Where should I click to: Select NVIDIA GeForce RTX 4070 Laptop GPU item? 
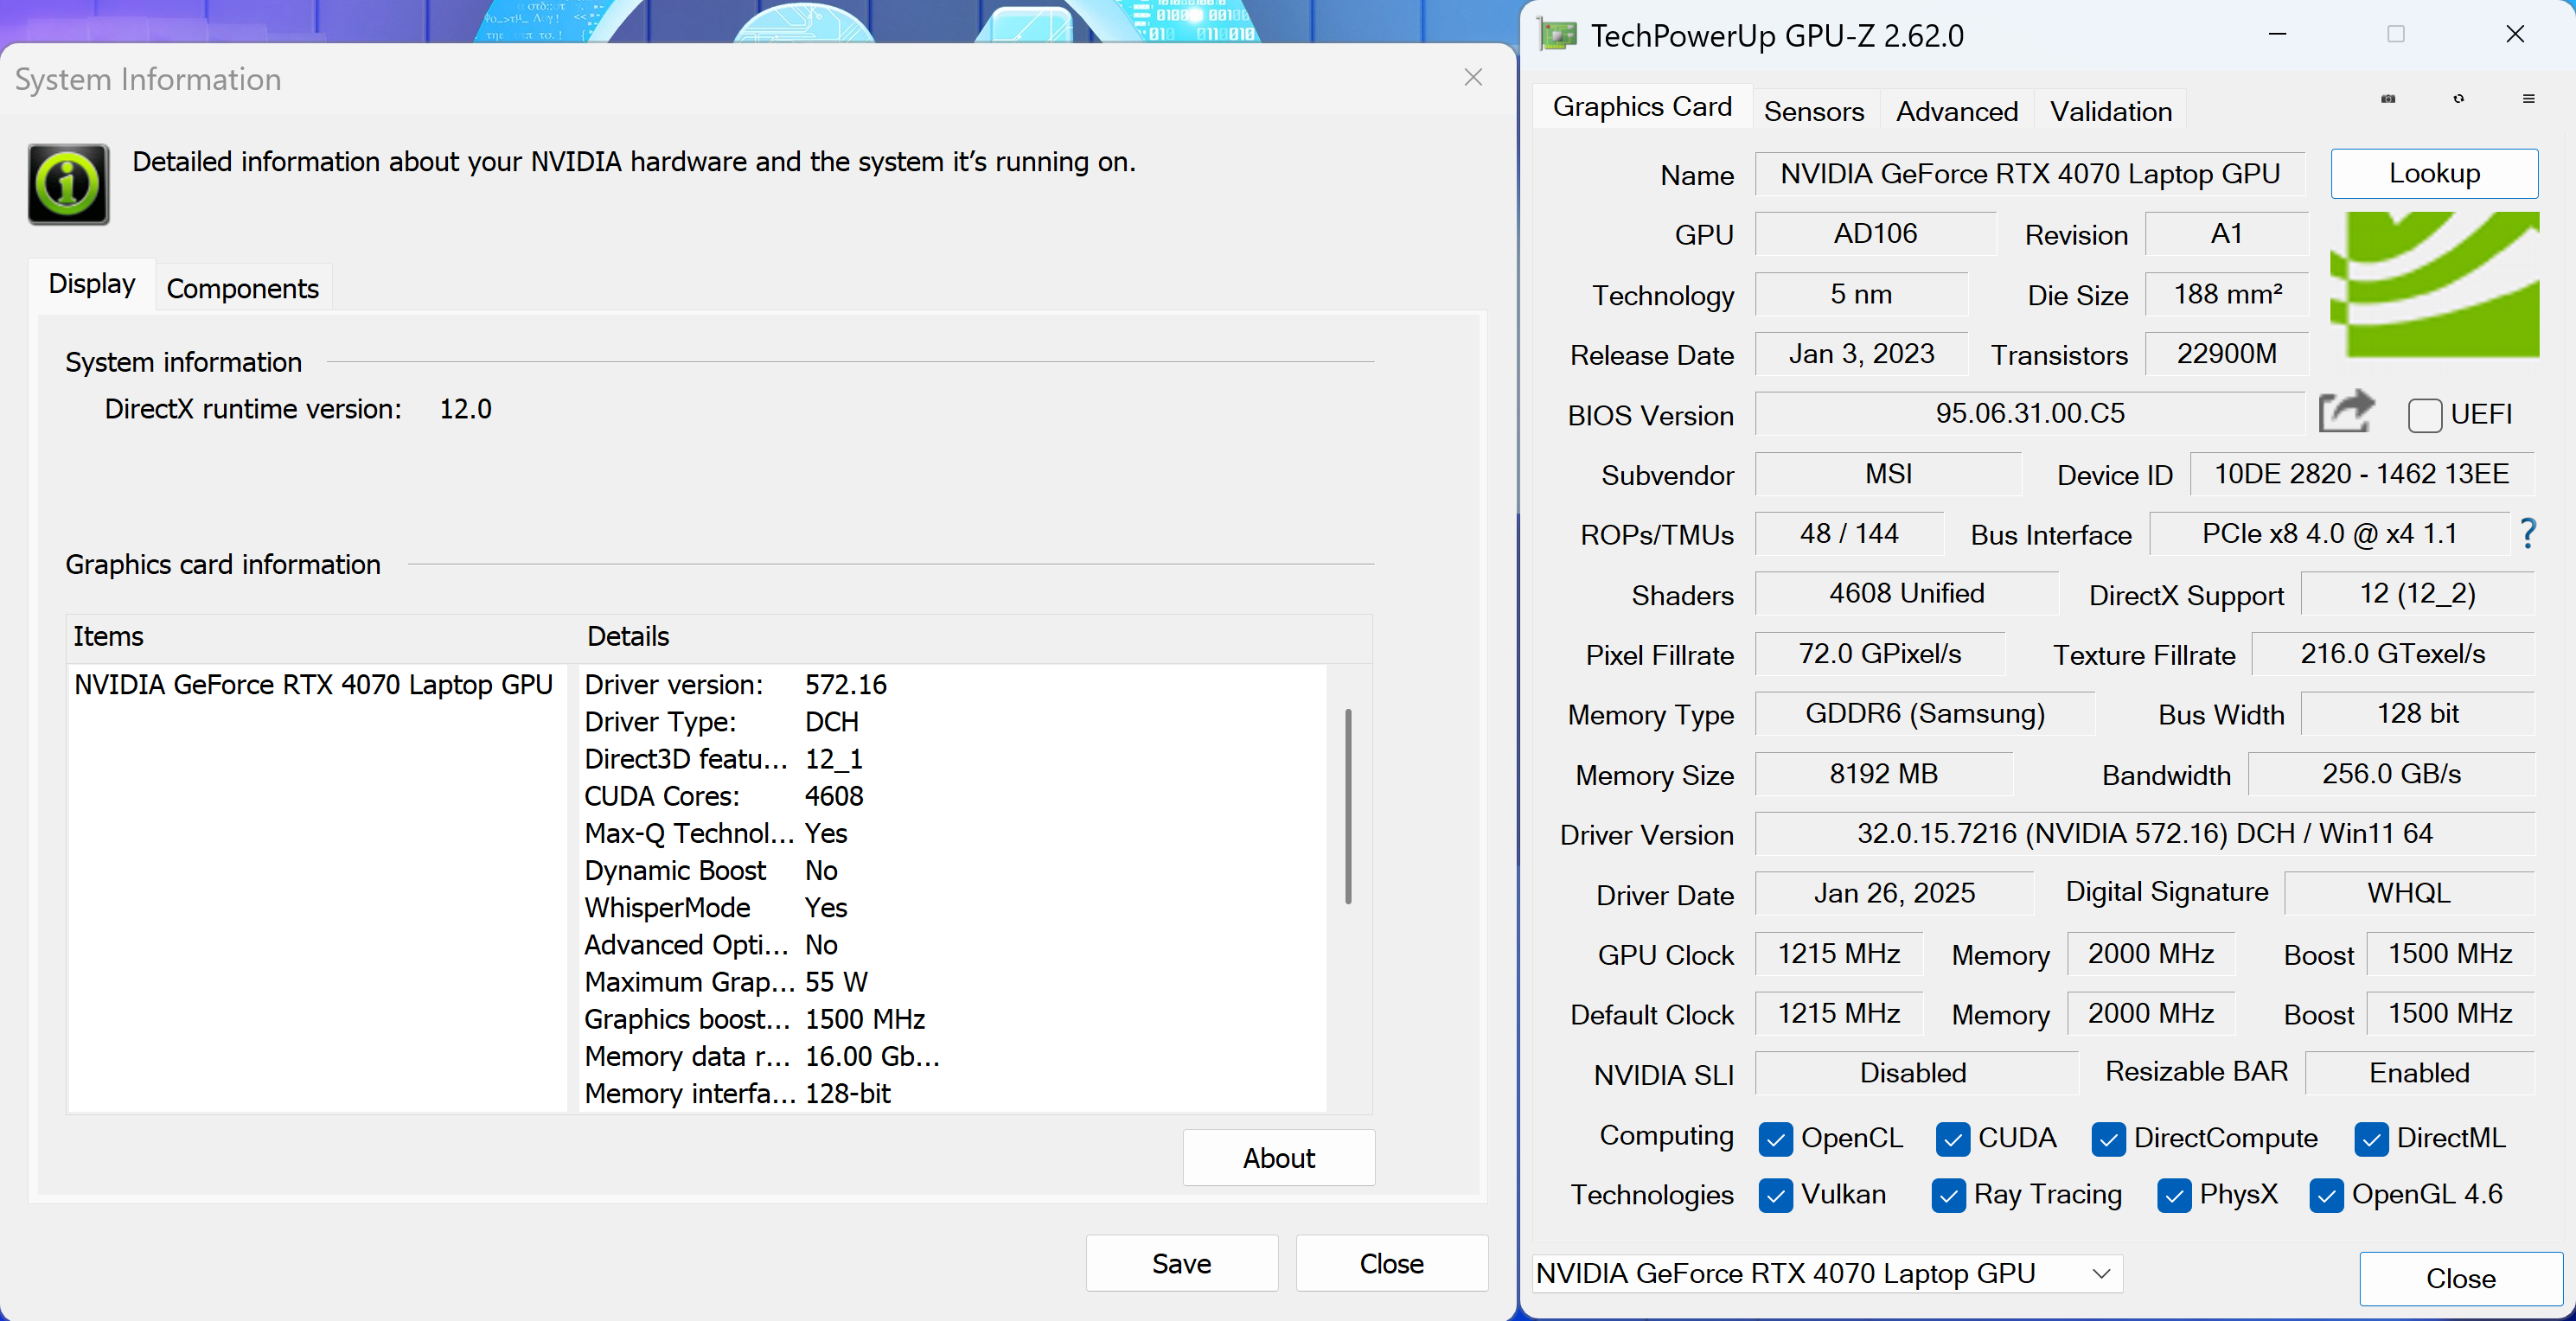click(x=314, y=685)
